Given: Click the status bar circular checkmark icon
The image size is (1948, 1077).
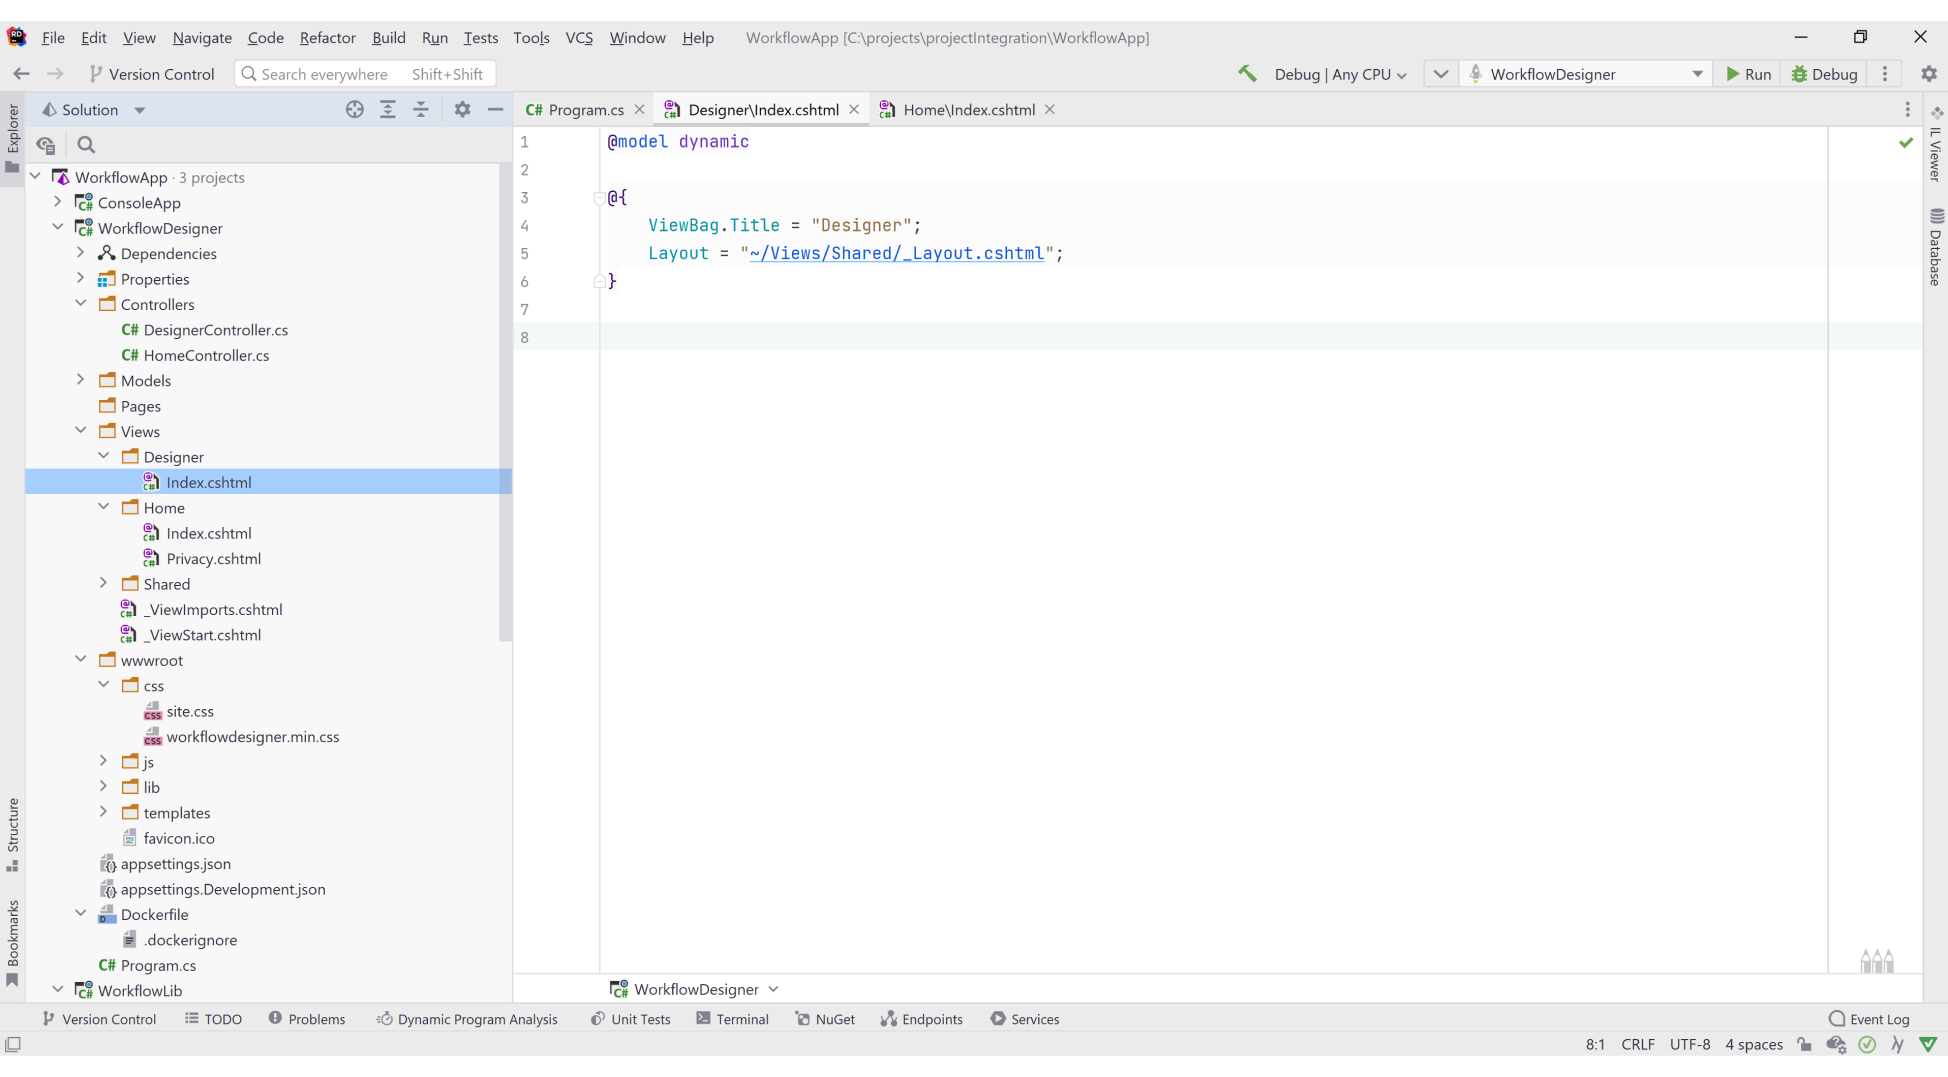Looking at the screenshot, I should [x=1867, y=1044].
